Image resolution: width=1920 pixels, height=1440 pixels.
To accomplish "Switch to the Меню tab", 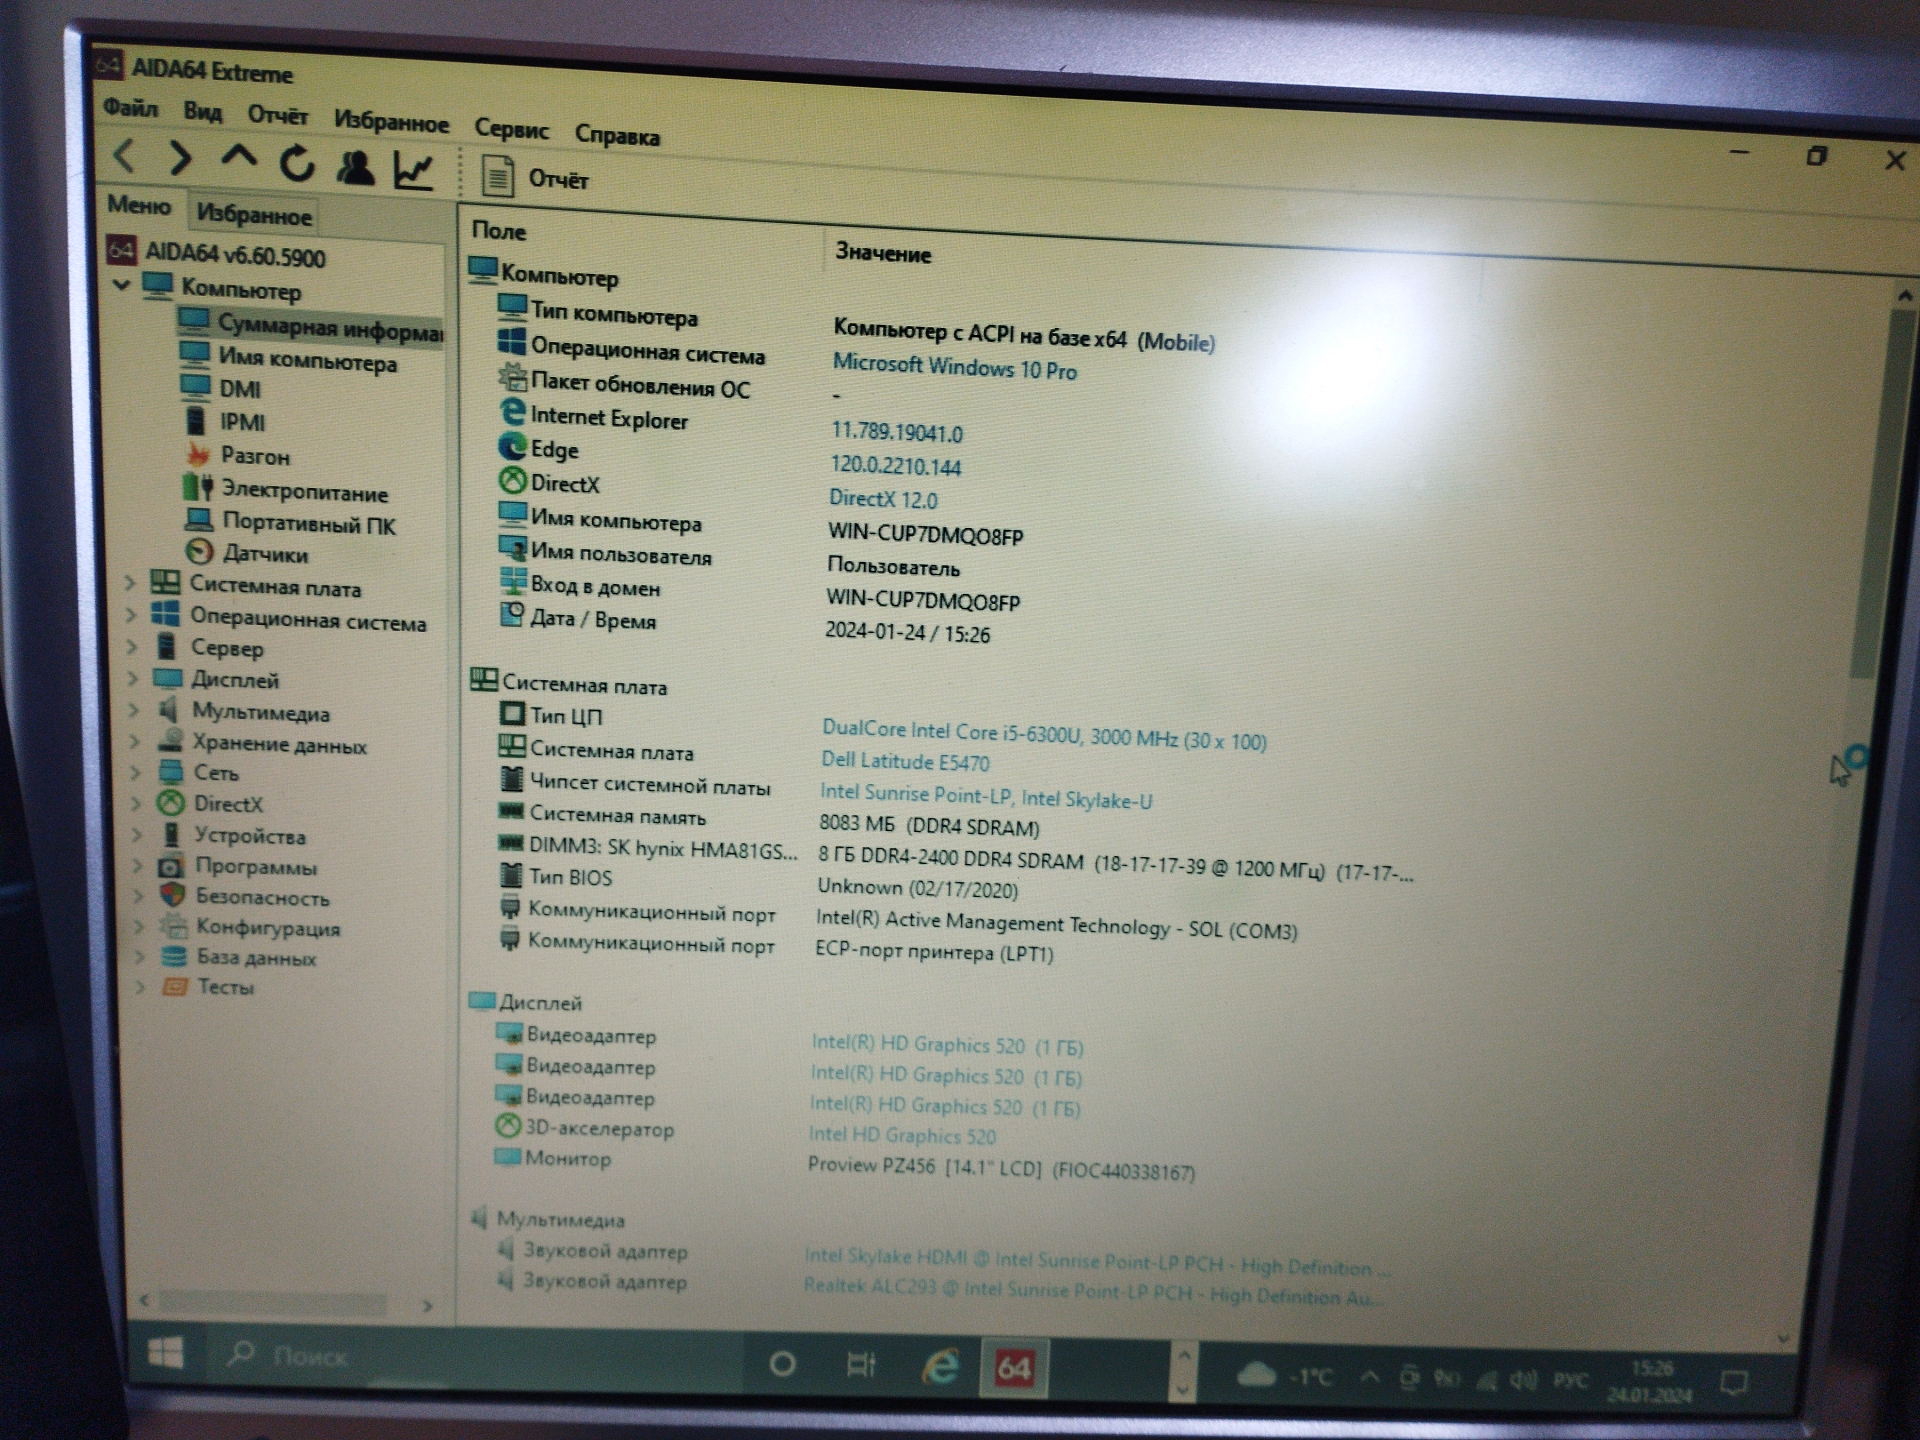I will click(x=139, y=205).
